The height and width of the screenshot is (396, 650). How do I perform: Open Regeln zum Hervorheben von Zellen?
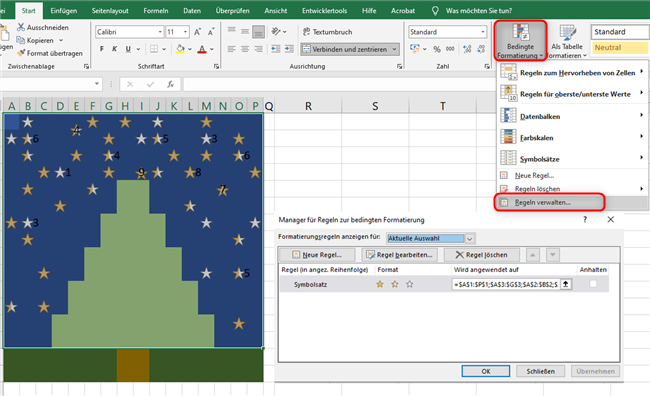pyautogui.click(x=572, y=73)
